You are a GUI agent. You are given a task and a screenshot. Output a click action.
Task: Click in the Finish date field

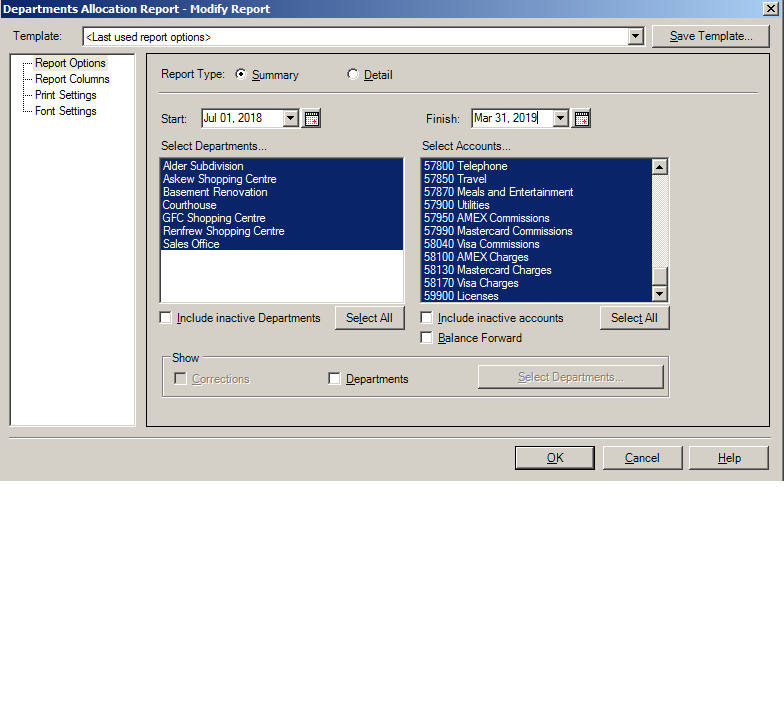click(512, 118)
